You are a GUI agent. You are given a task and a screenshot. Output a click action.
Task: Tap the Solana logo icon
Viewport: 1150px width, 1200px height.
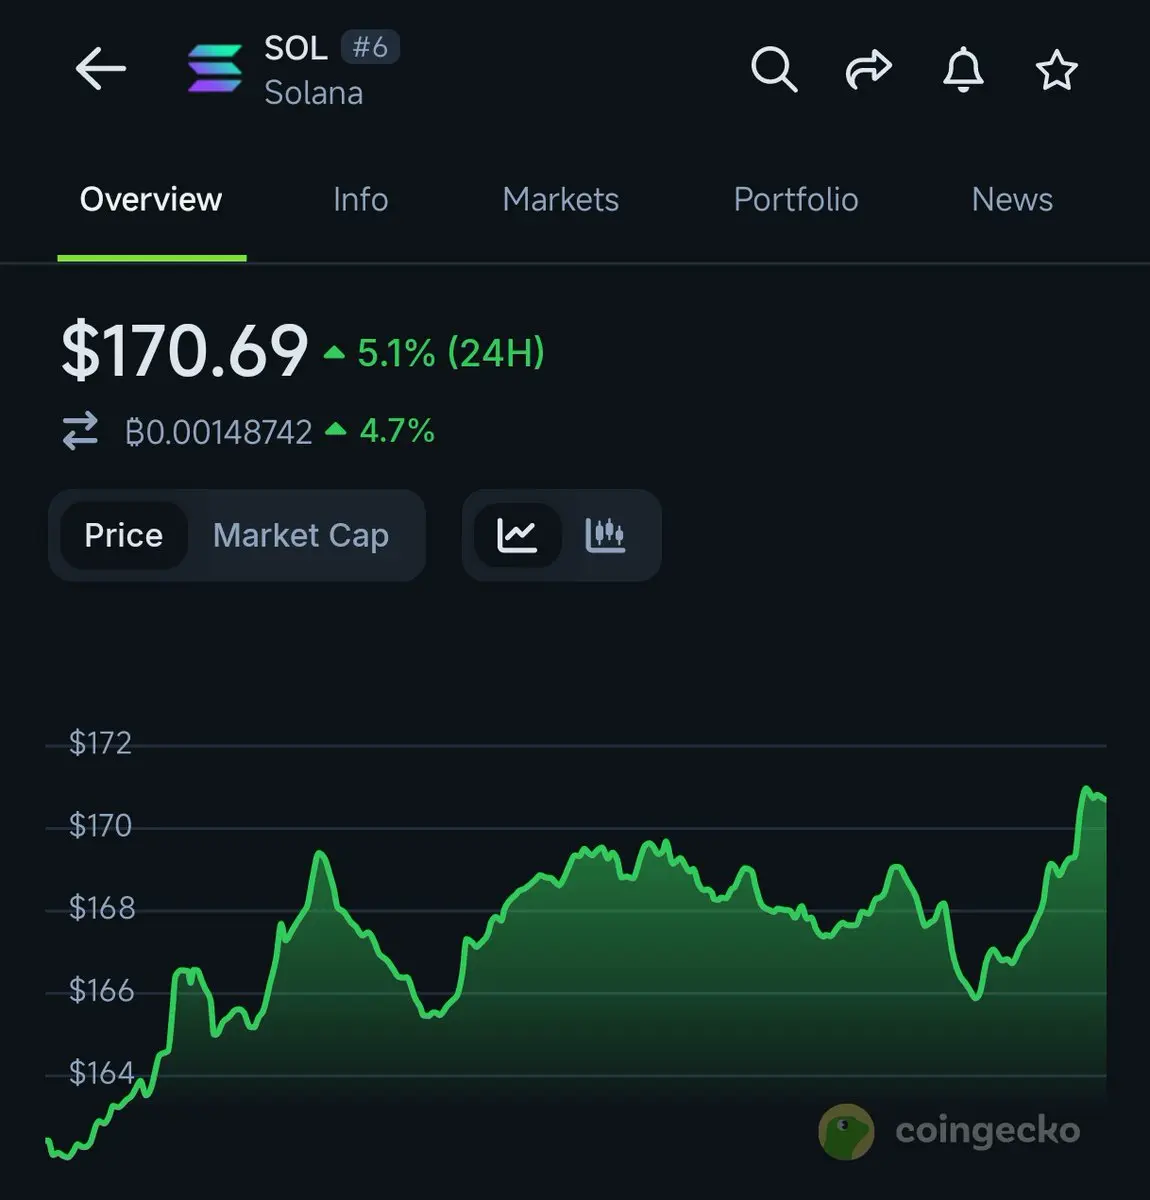click(x=215, y=70)
